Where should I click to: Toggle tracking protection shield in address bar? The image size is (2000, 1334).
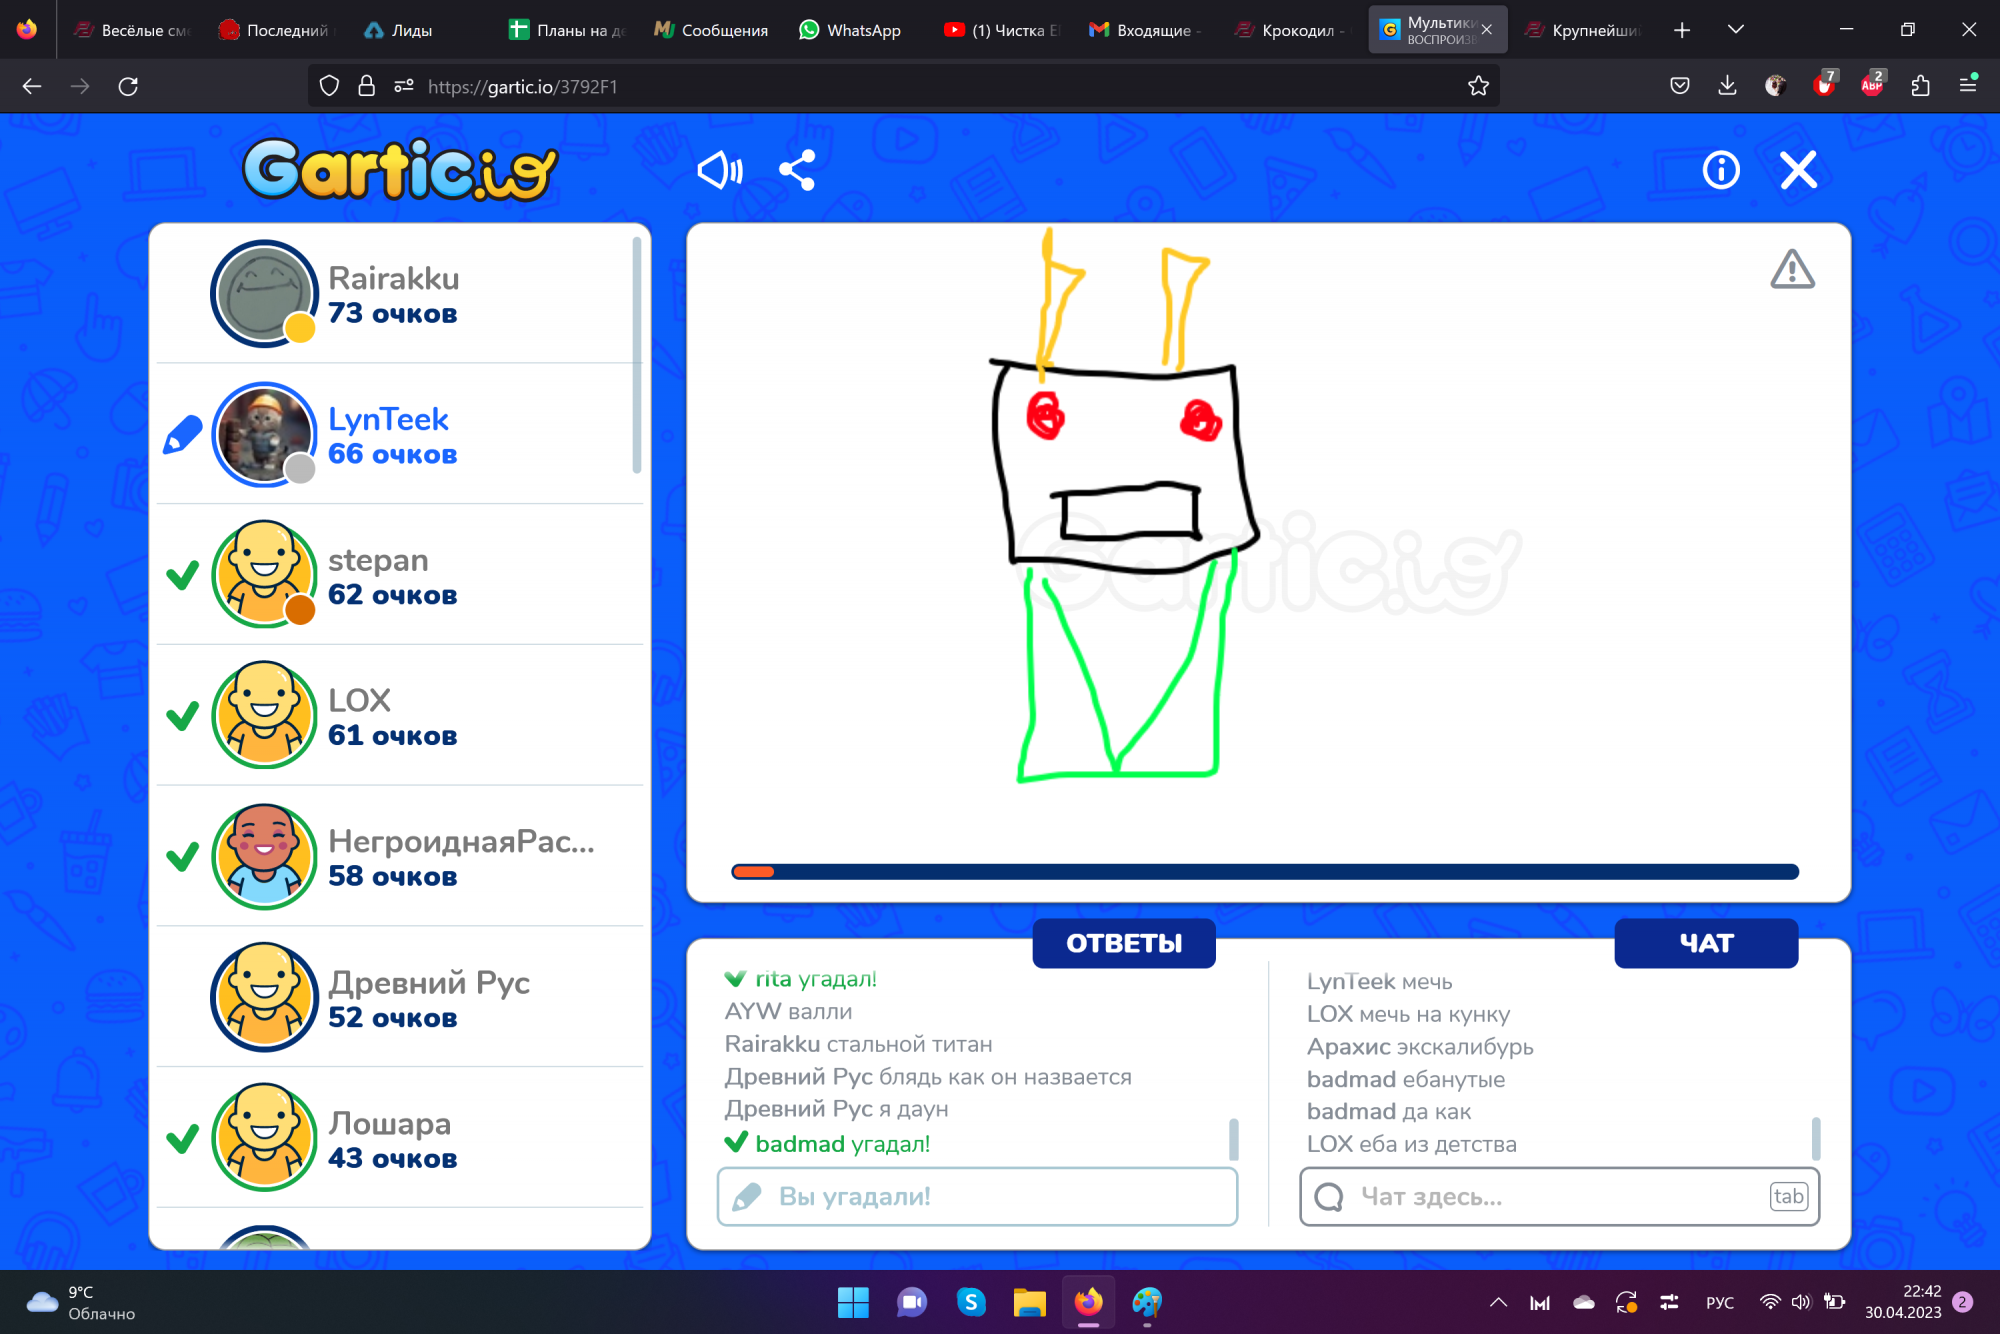[x=329, y=86]
